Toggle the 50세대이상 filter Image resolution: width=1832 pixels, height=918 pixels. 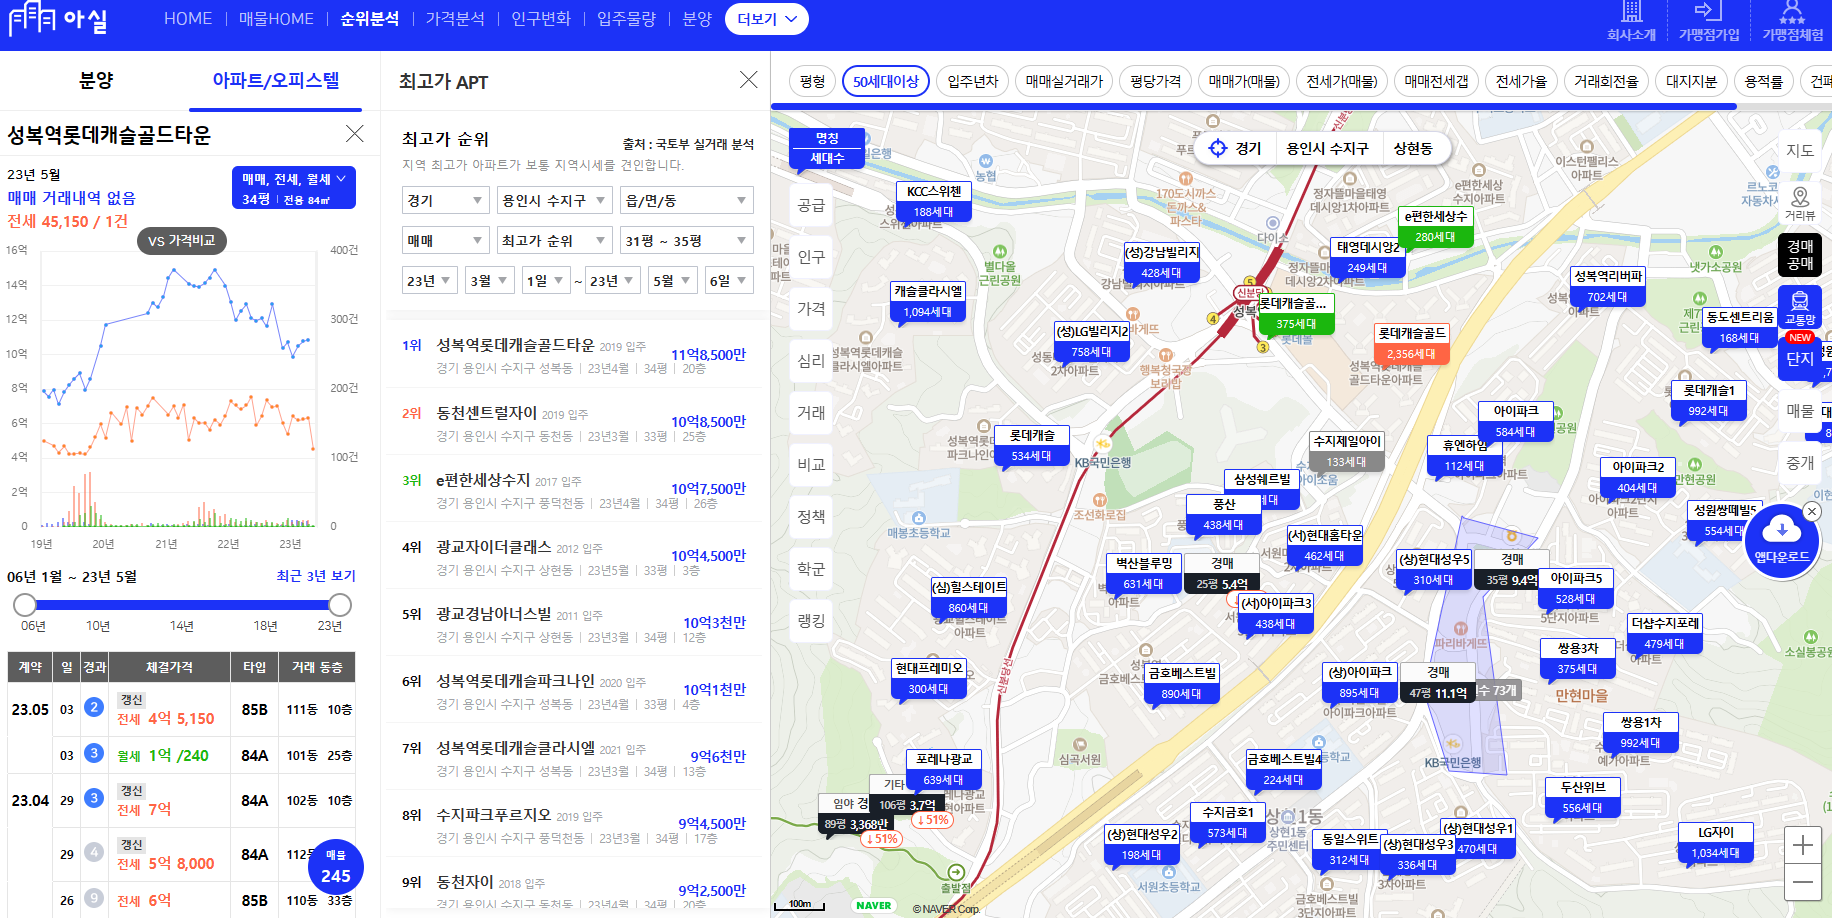(x=886, y=81)
